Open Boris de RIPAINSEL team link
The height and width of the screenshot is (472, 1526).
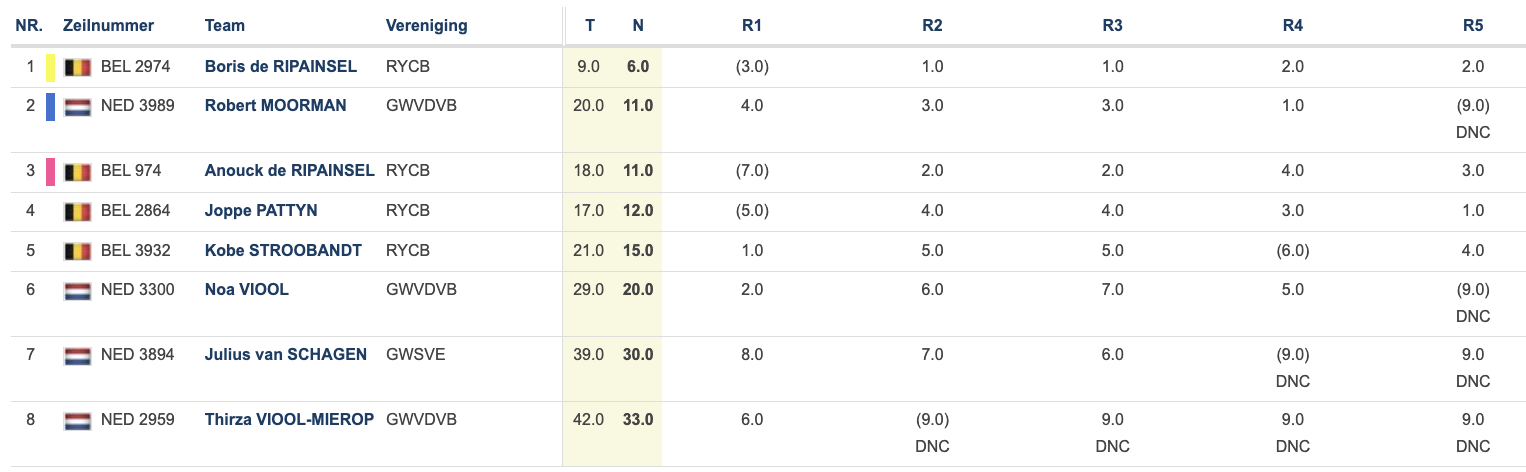tap(280, 67)
